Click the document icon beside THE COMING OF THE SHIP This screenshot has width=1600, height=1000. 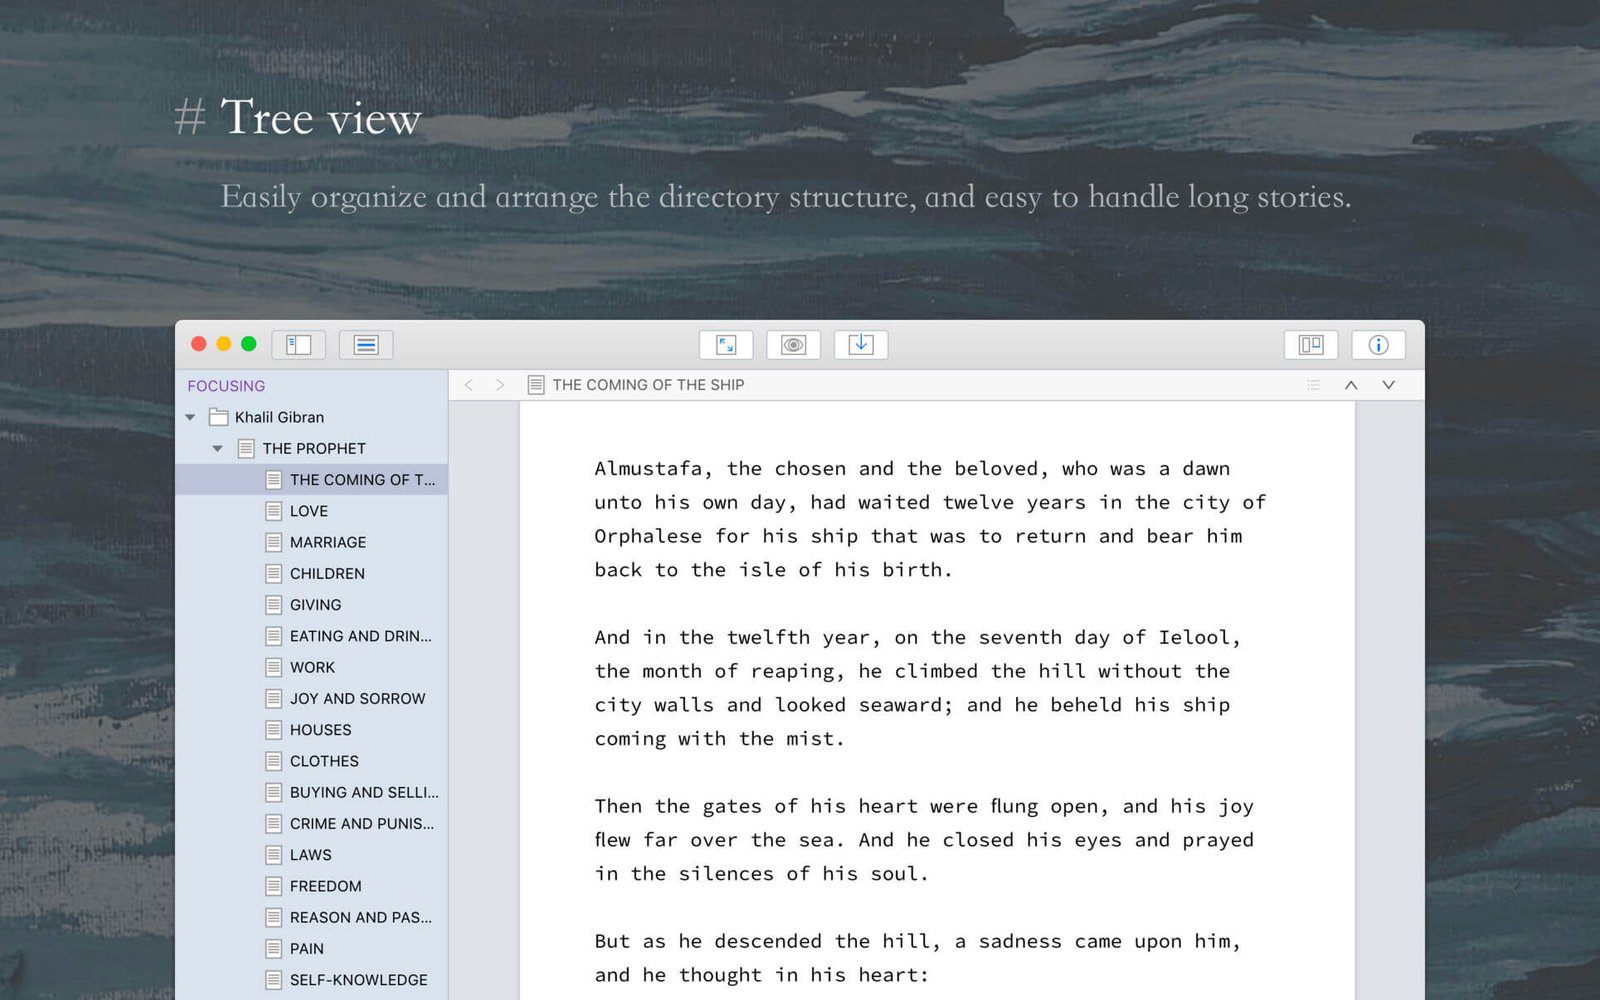tap(536, 384)
